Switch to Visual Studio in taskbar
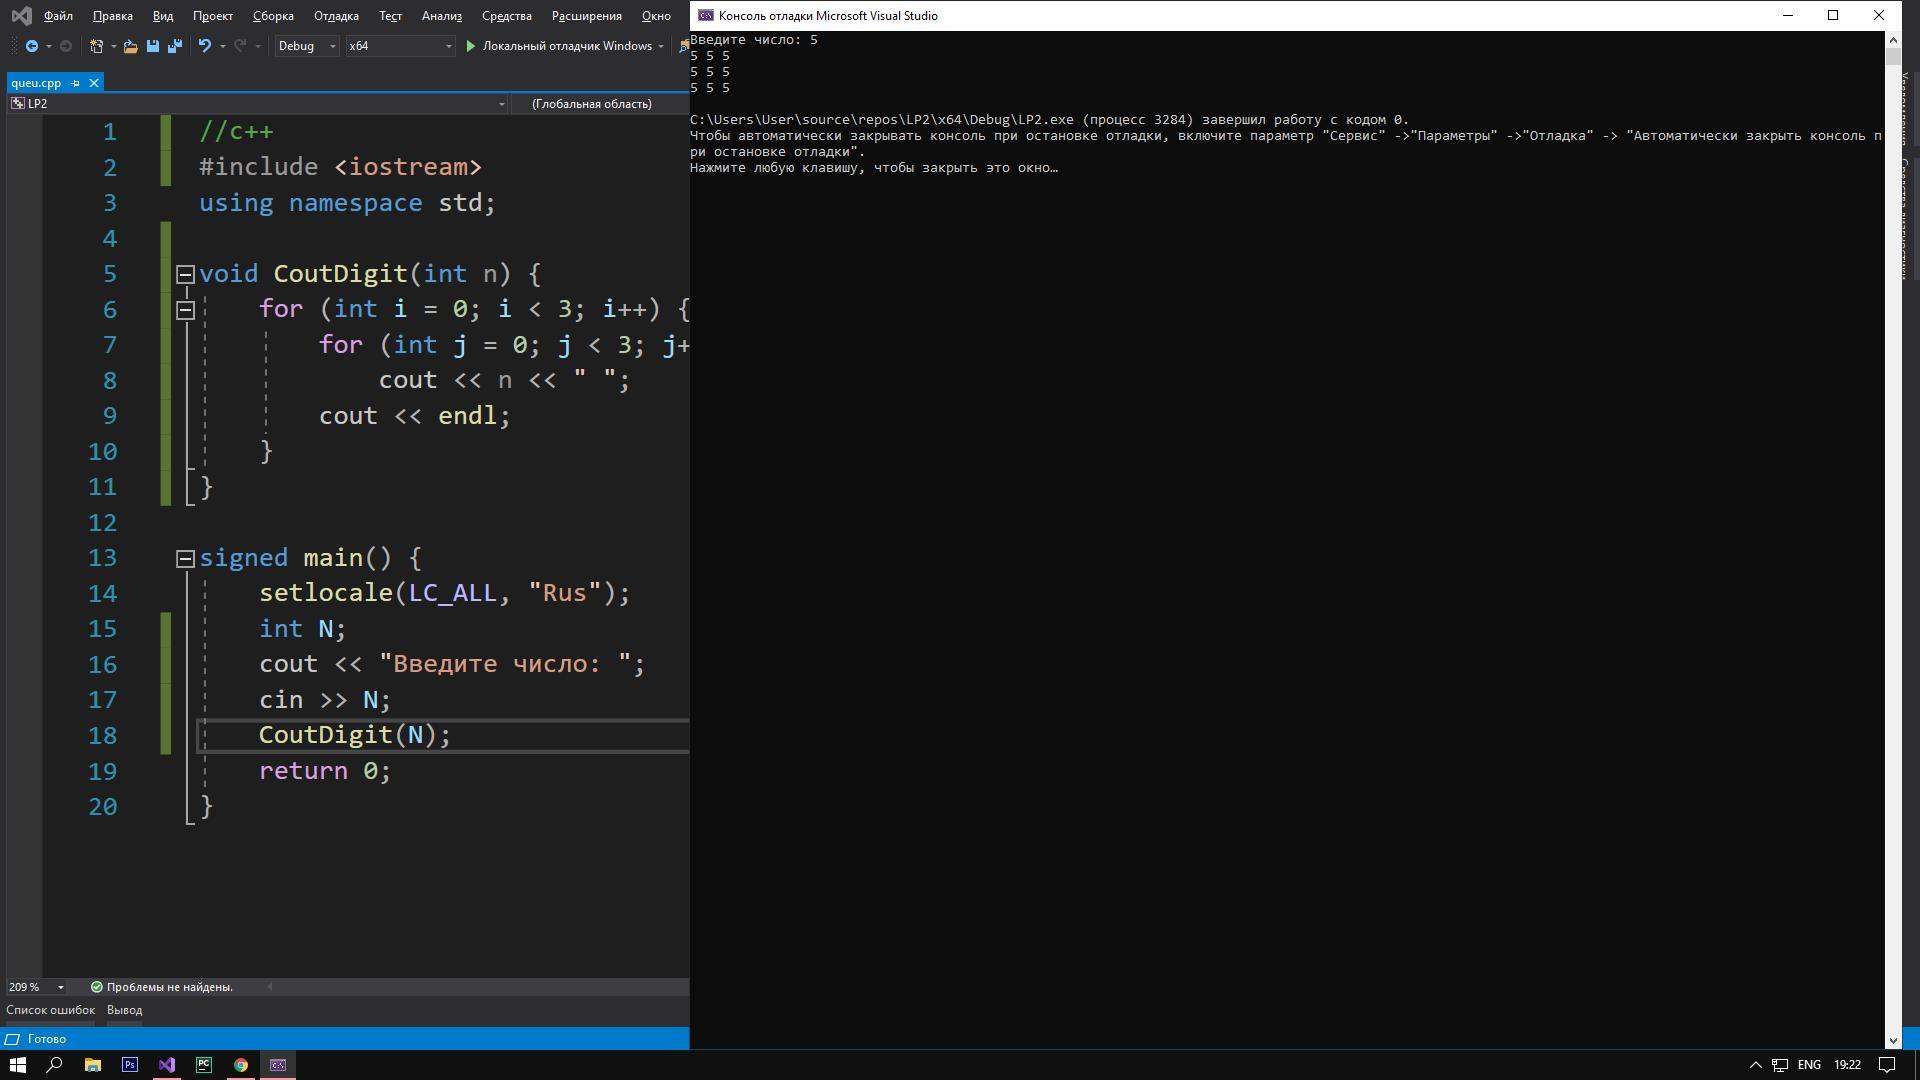 click(167, 1065)
